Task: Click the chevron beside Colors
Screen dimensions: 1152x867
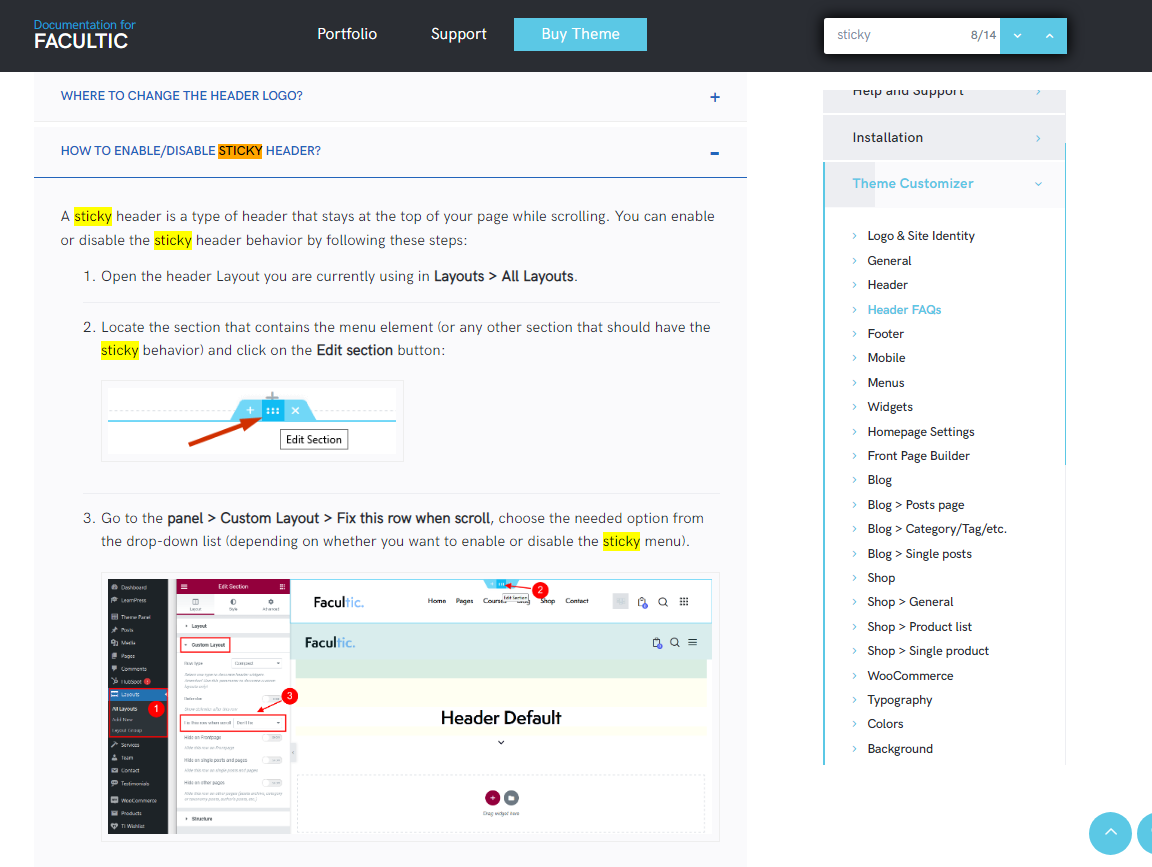Action: [854, 724]
